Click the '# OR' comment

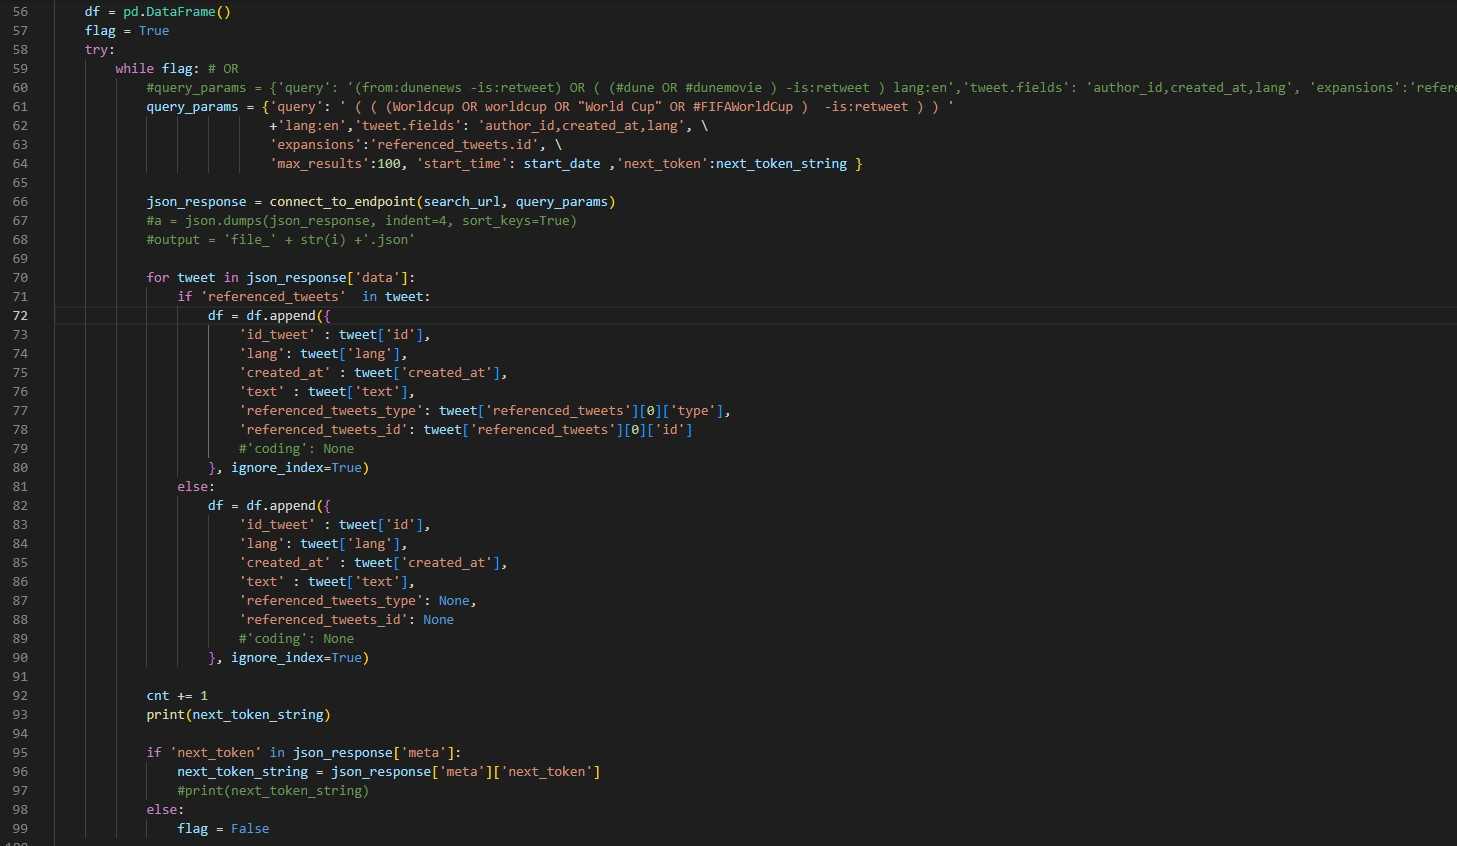tap(223, 69)
